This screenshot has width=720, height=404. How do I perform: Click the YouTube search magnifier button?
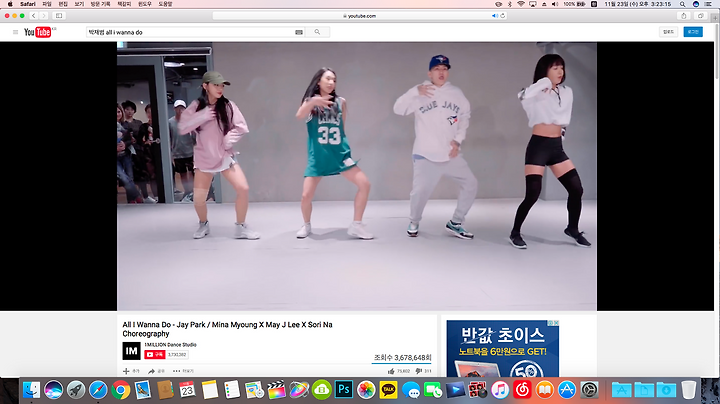[x=317, y=32]
